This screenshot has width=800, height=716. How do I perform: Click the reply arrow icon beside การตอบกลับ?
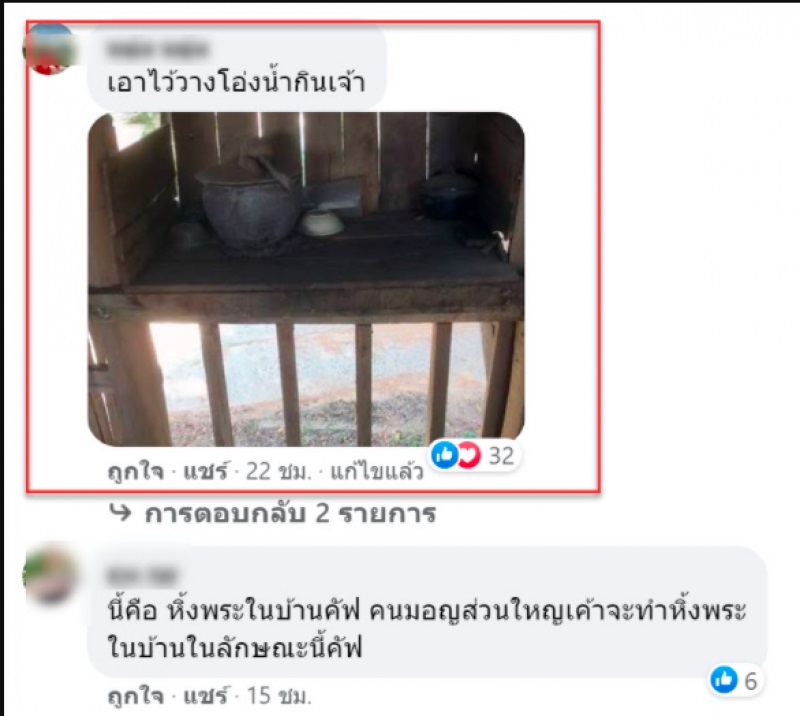pos(120,512)
